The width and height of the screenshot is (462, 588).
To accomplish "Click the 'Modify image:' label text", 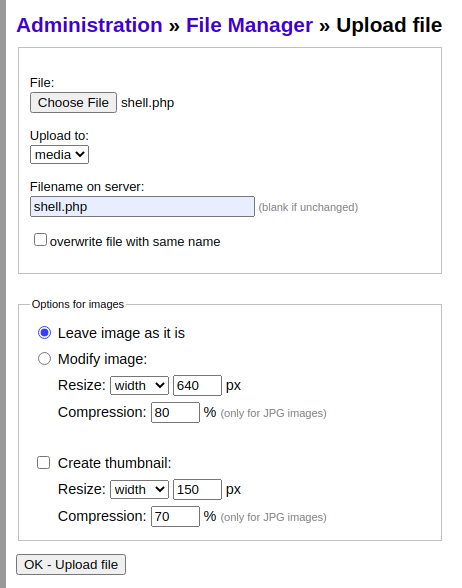I will [102, 359].
